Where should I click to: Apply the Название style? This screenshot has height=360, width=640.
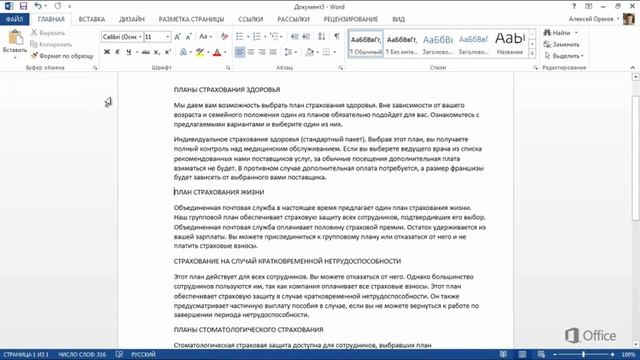[x=510, y=44]
